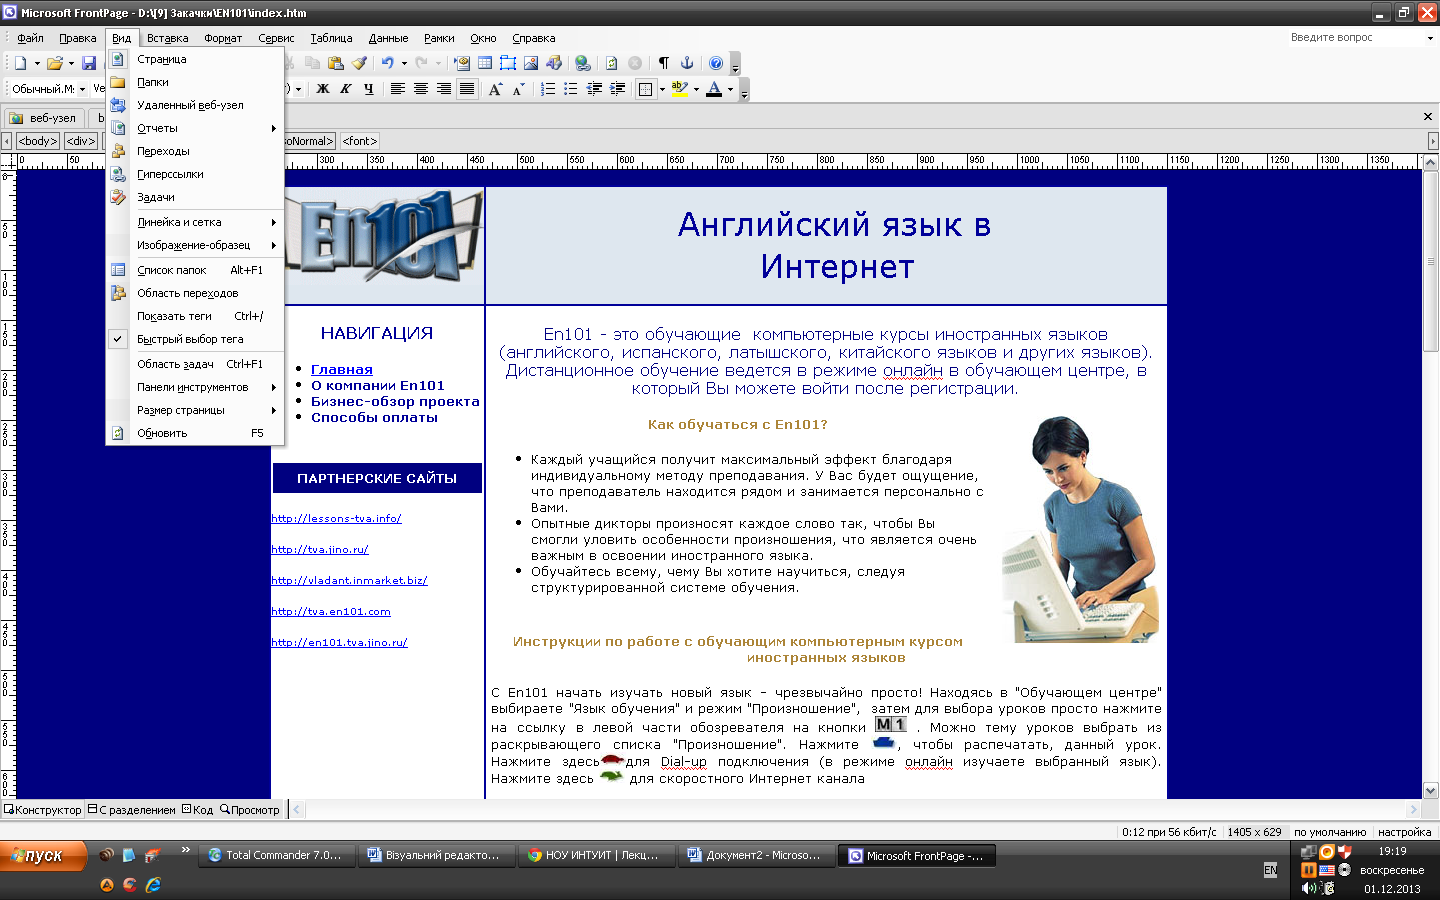Open the Drawing toolbar icon
The height and width of the screenshot is (900, 1440).
coord(554,63)
